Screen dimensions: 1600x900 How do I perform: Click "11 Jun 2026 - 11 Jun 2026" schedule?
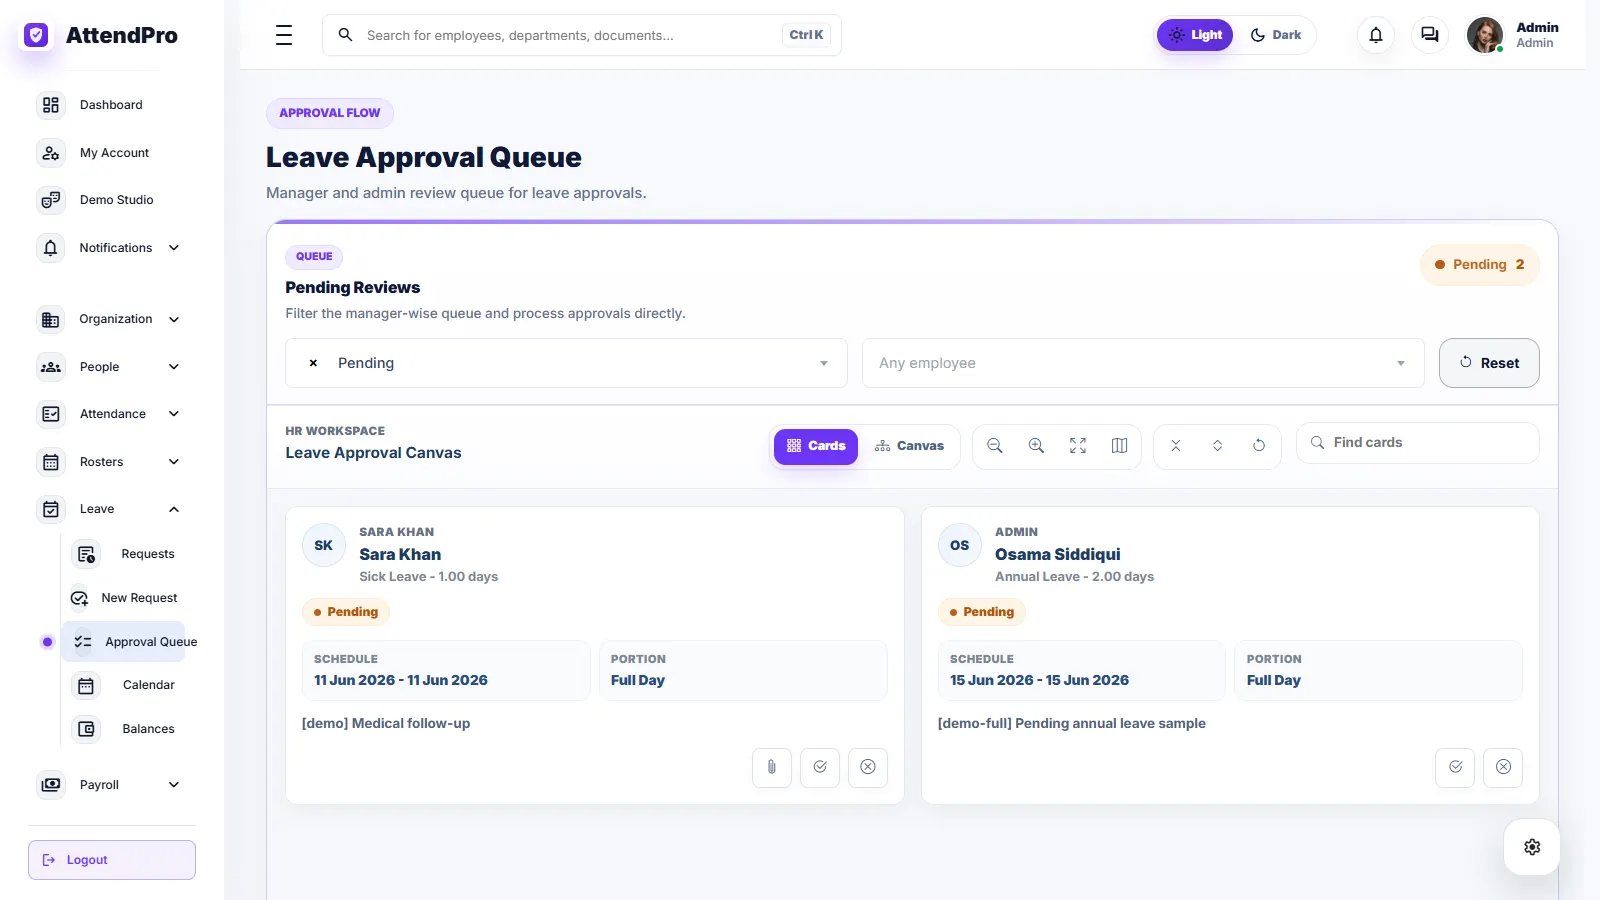pos(401,680)
